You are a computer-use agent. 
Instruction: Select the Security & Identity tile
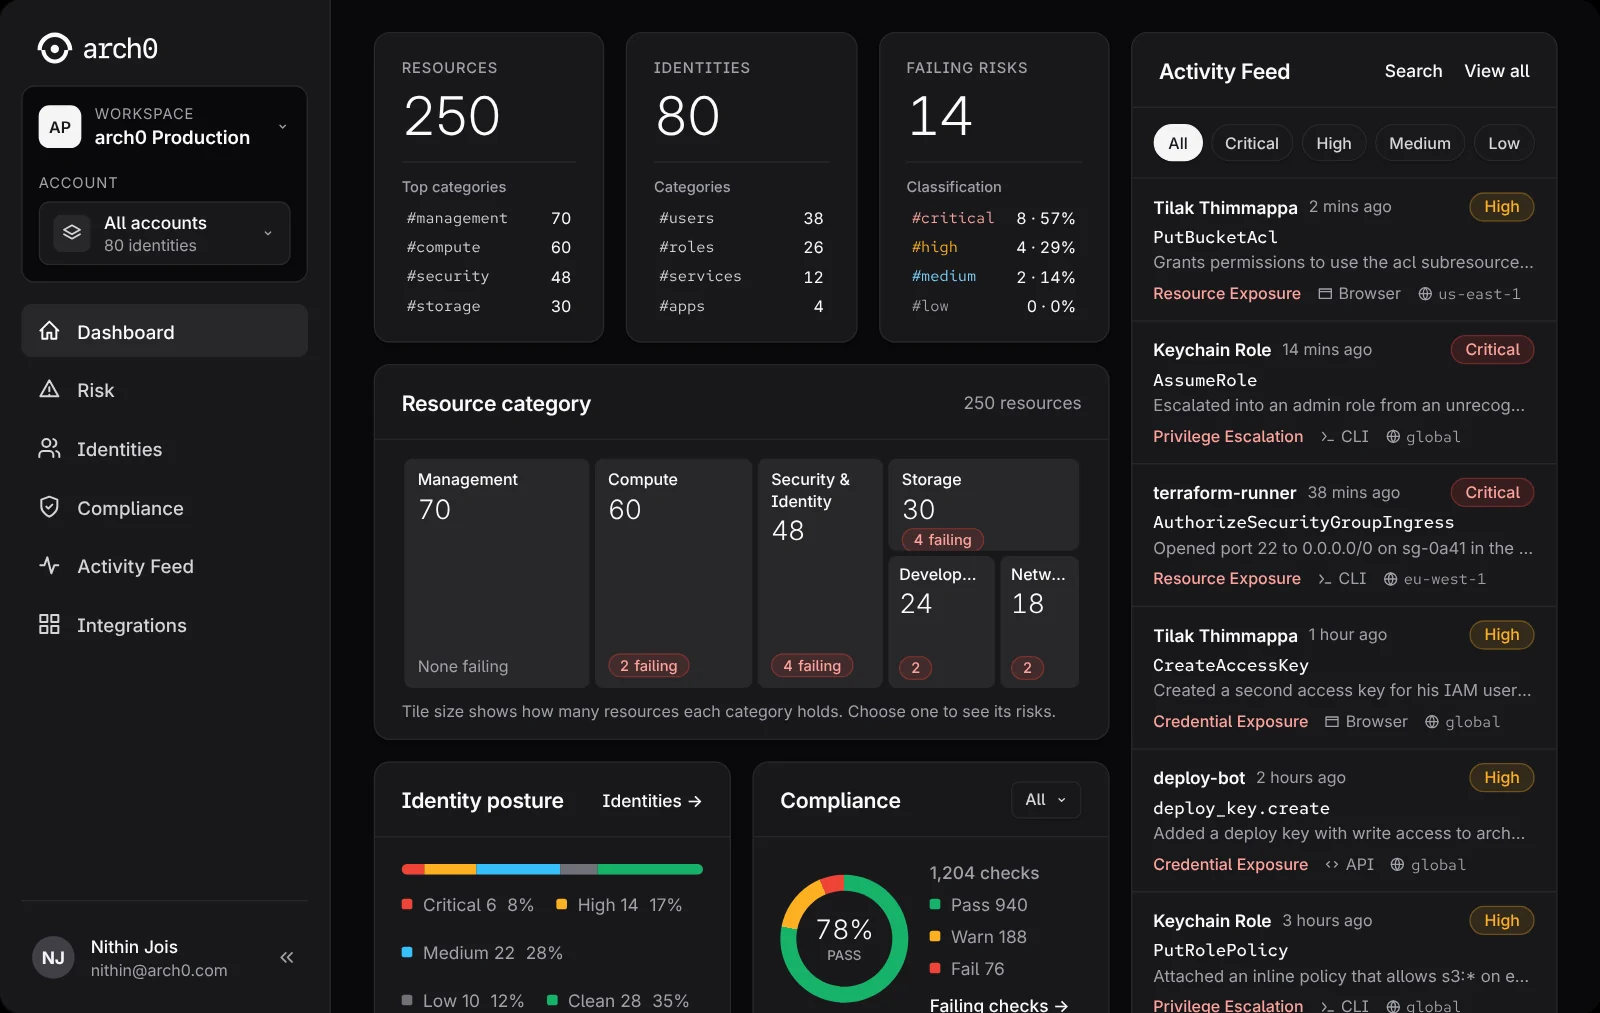[x=820, y=573]
